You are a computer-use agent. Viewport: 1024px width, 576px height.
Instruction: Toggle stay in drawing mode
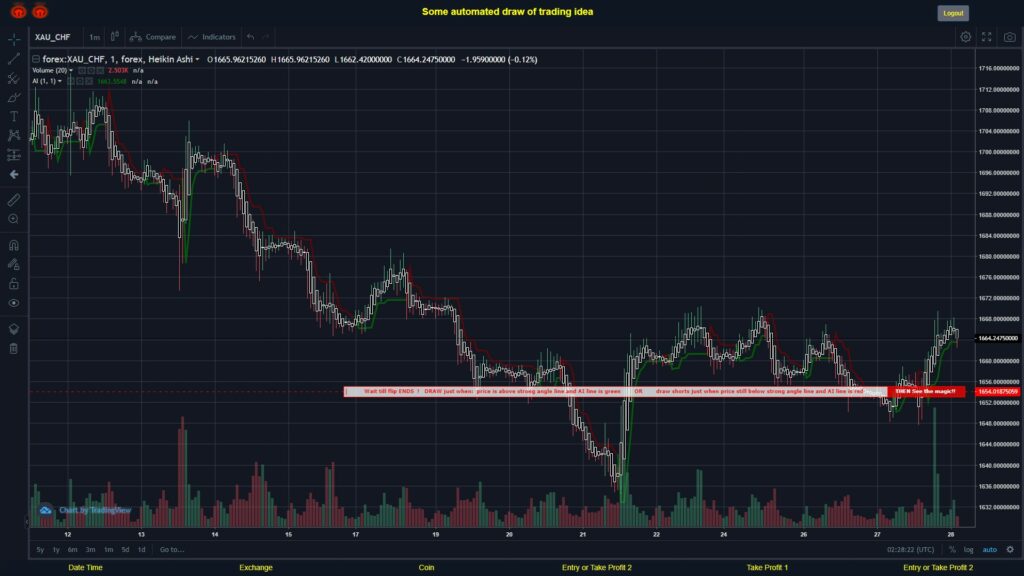point(14,264)
